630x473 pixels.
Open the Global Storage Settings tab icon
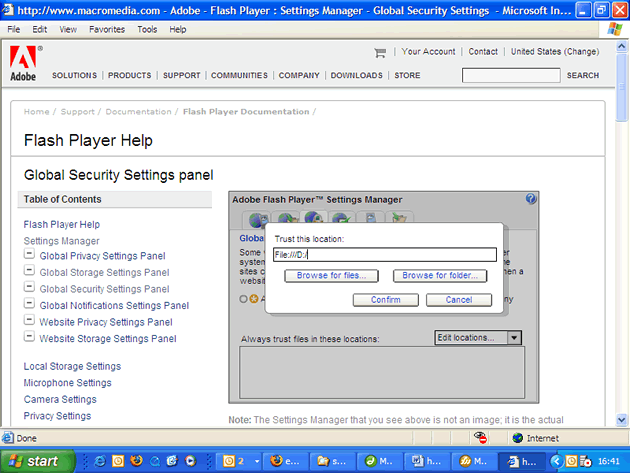click(287, 220)
